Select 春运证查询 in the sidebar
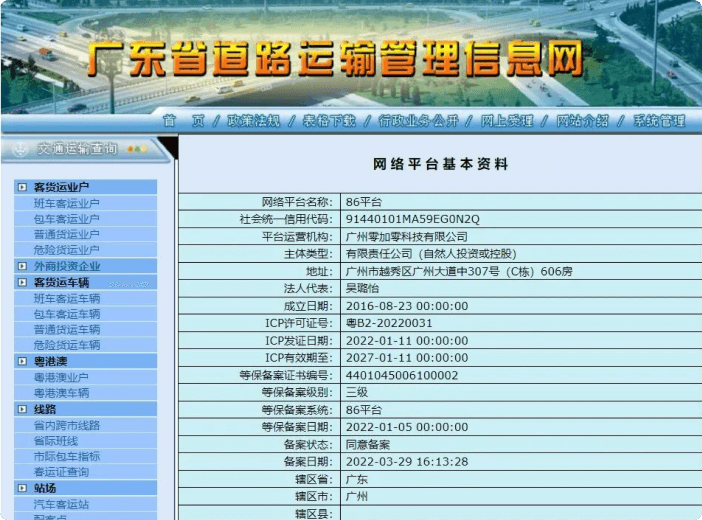 click(x=61, y=472)
